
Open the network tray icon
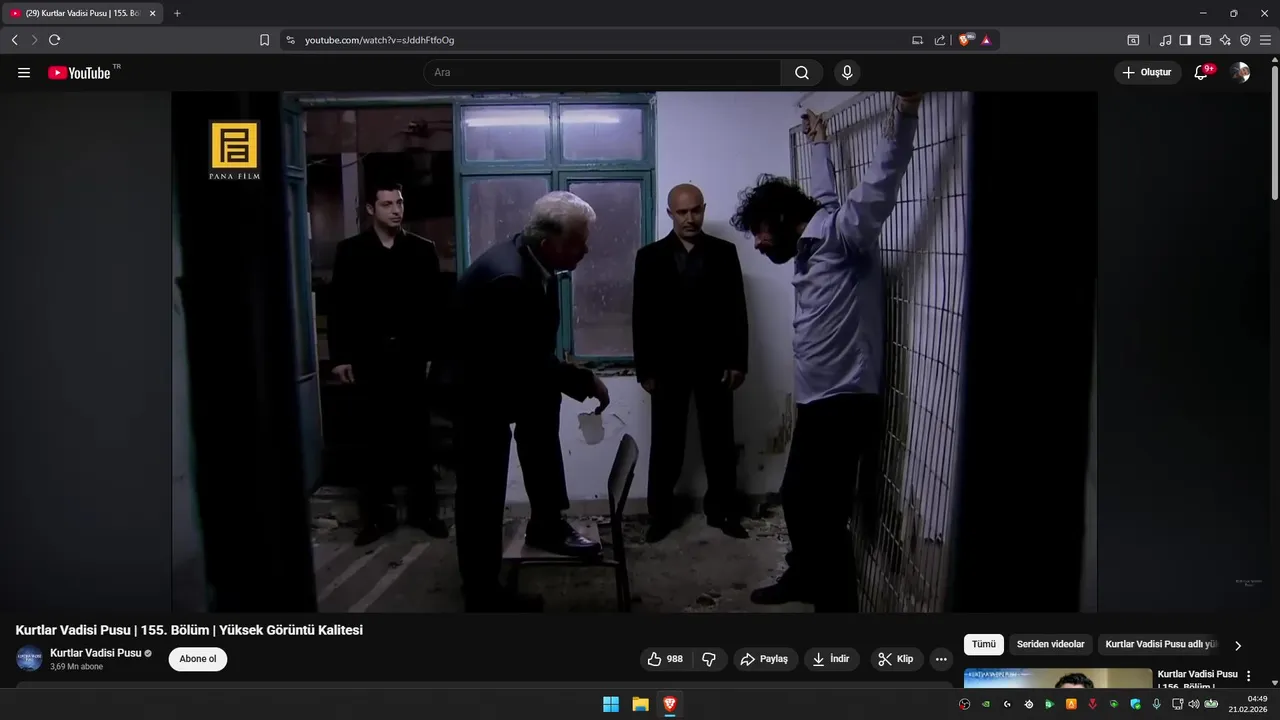(1178, 704)
